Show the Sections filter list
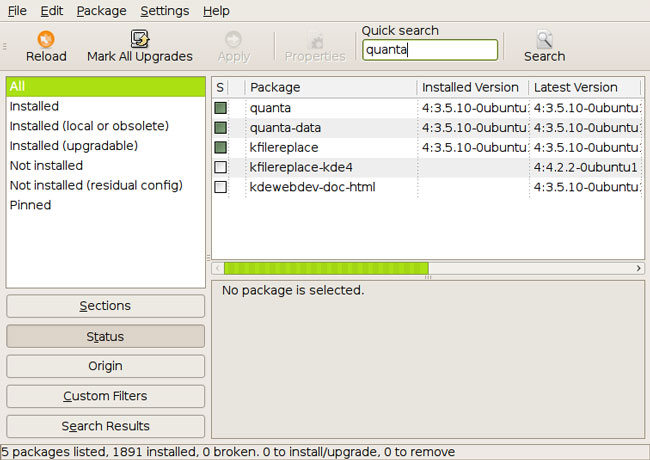 [105, 306]
